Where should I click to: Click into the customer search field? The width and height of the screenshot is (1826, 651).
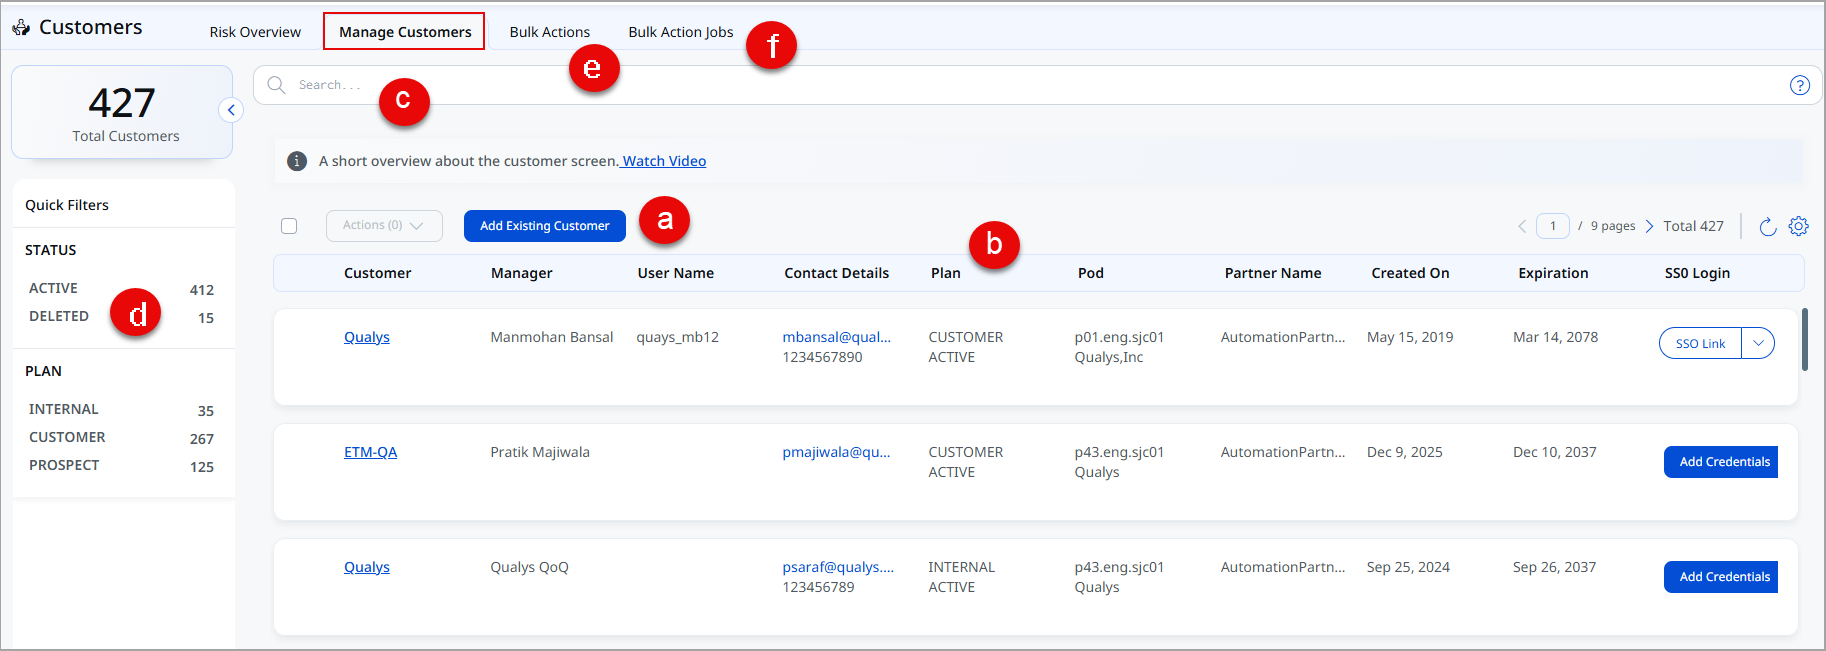click(1037, 85)
